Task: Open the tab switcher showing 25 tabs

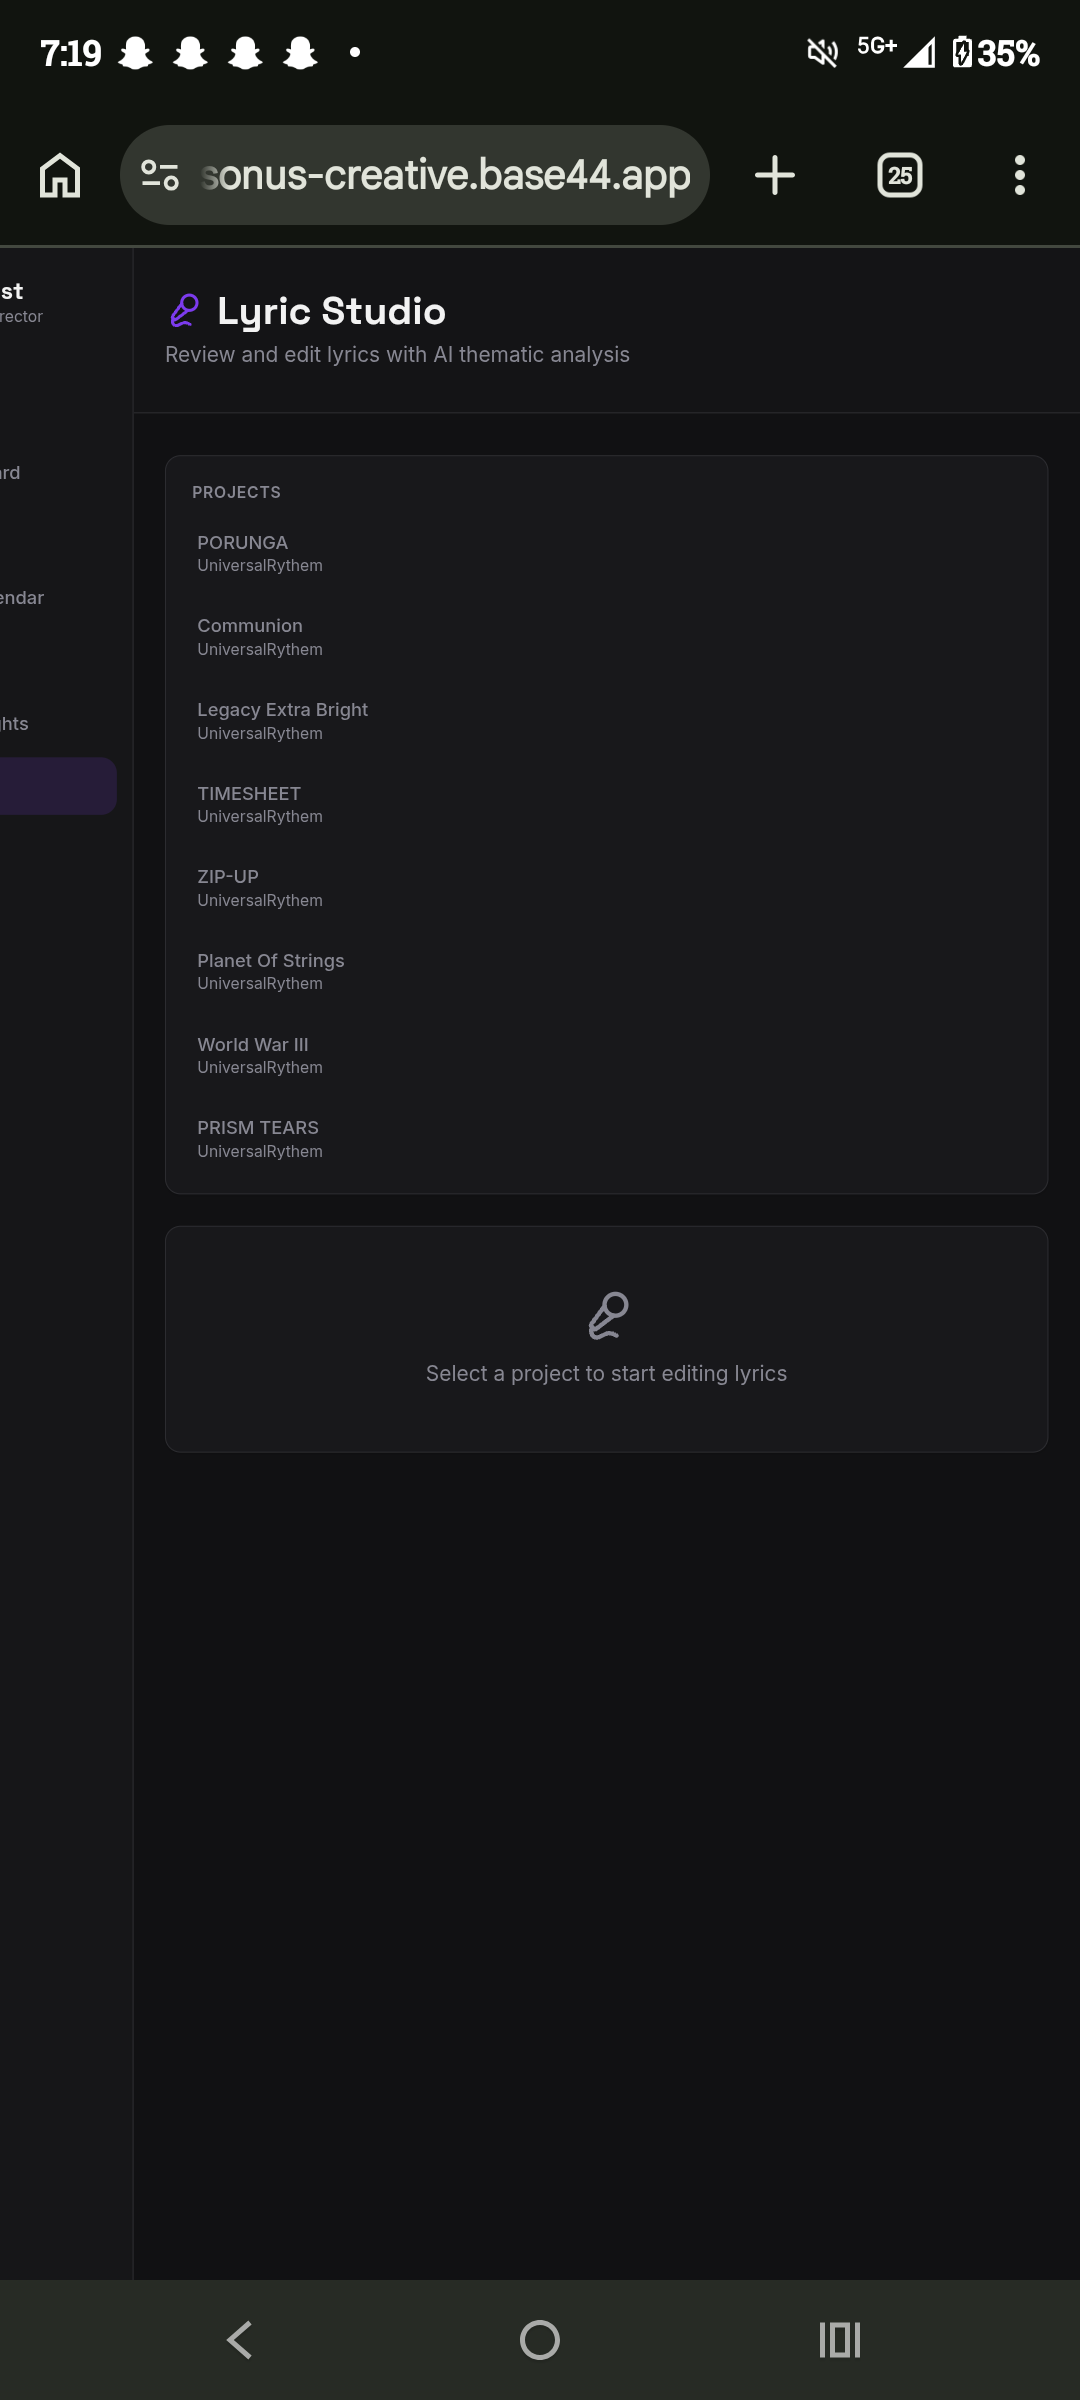Action: pyautogui.click(x=900, y=176)
